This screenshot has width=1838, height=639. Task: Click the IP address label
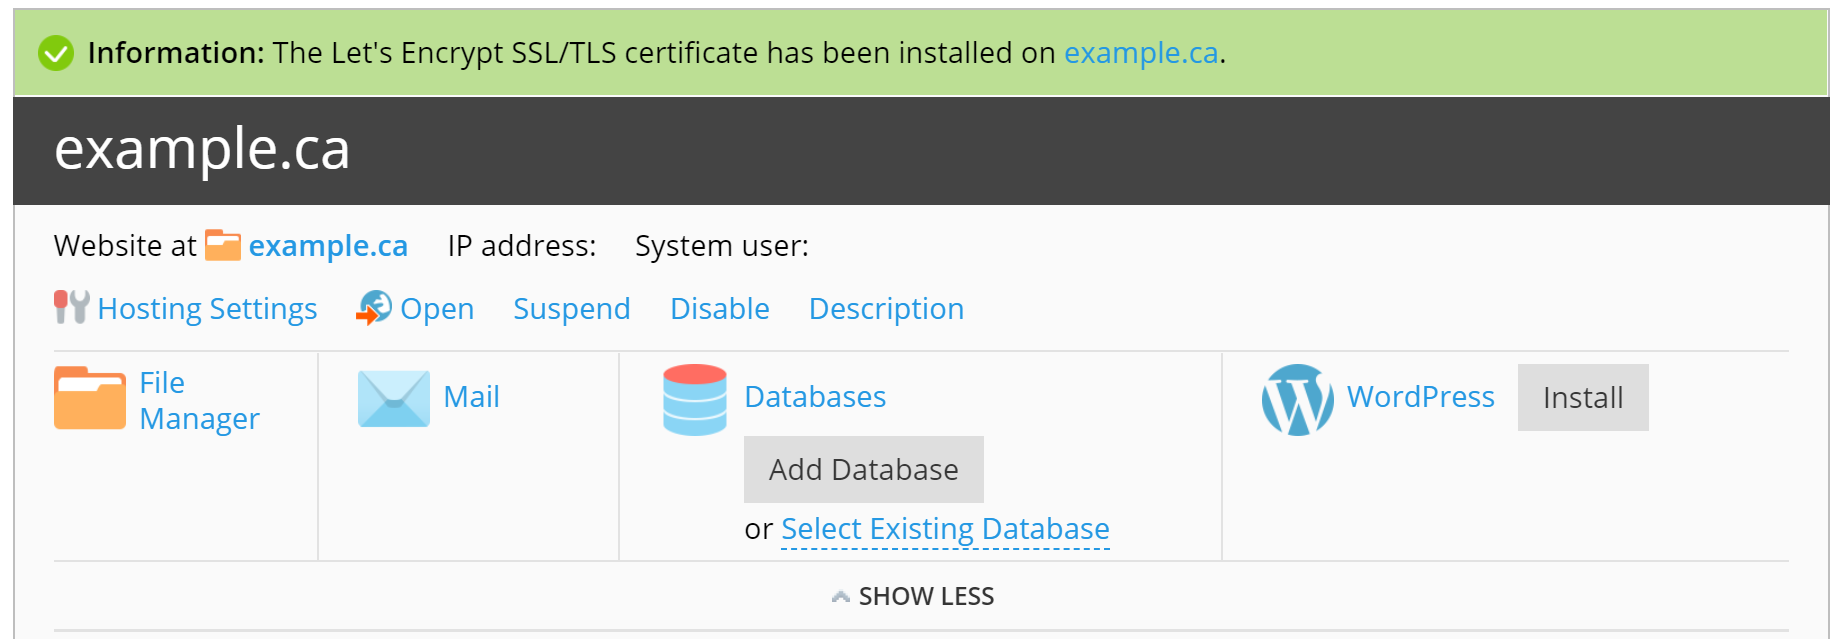[522, 246]
